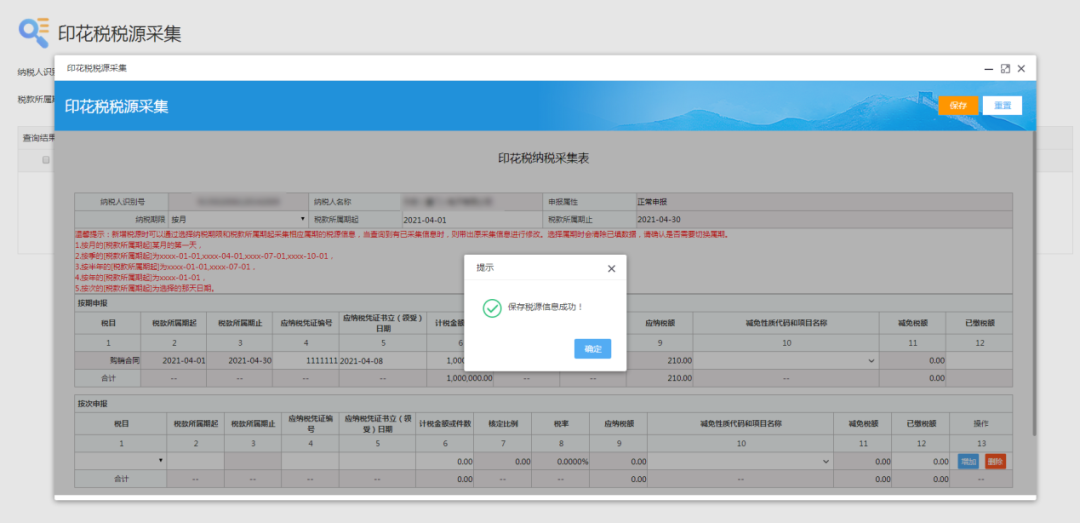Maximize the 印花税税源采集 popup window
Image resolution: width=1080 pixels, height=523 pixels.
(1005, 69)
